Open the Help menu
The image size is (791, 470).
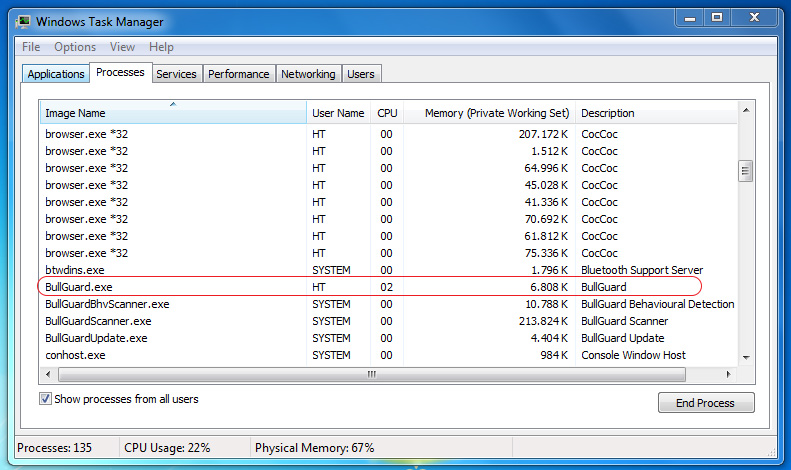[x=161, y=47]
